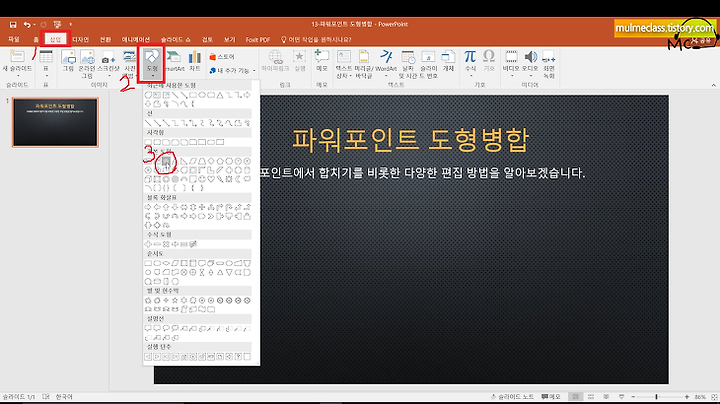The image size is (720, 404).
Task: Click the Screenshot (스크린샷) icon
Action: 108,63
